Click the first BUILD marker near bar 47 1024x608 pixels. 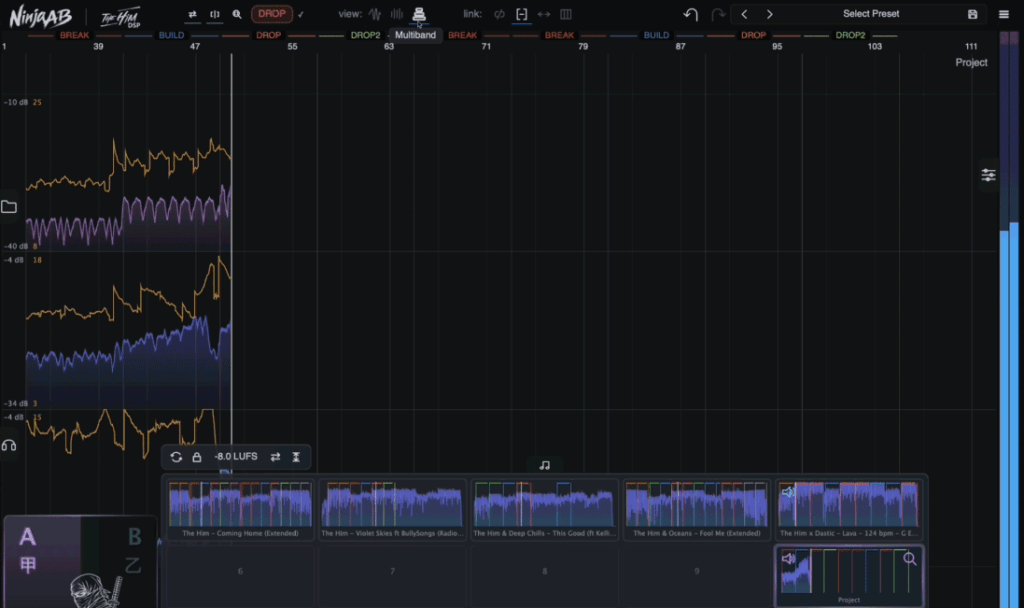pos(171,35)
